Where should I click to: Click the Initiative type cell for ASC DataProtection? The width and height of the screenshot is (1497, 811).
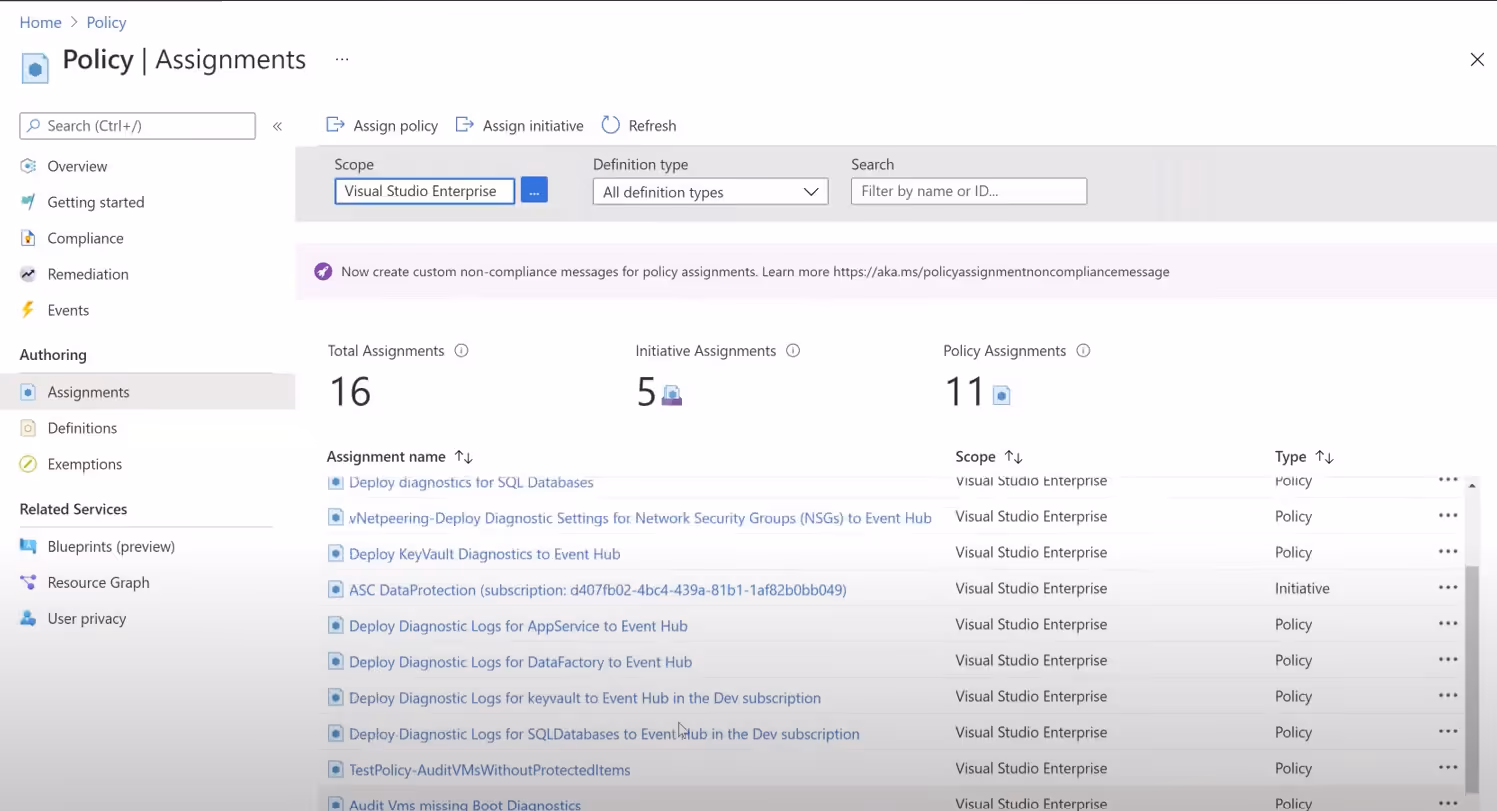1302,588
